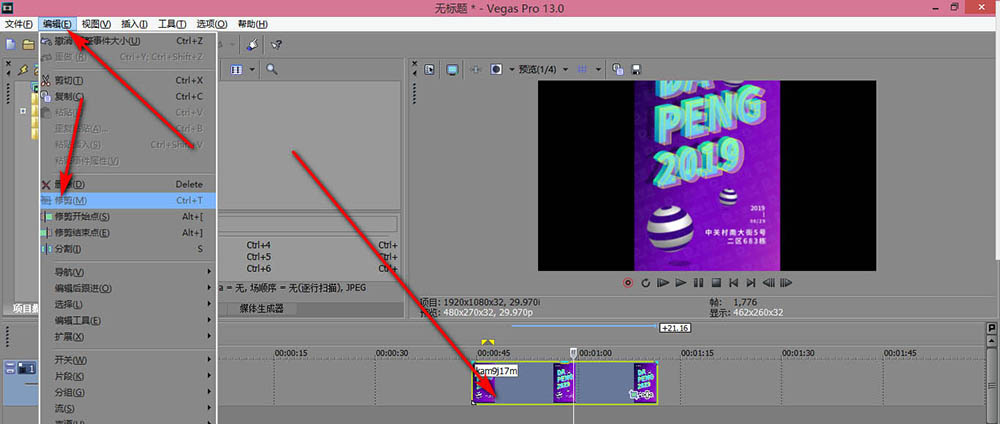Open the overlays grid dropdown arrow
The image size is (1000, 424).
pyautogui.click(x=598, y=69)
